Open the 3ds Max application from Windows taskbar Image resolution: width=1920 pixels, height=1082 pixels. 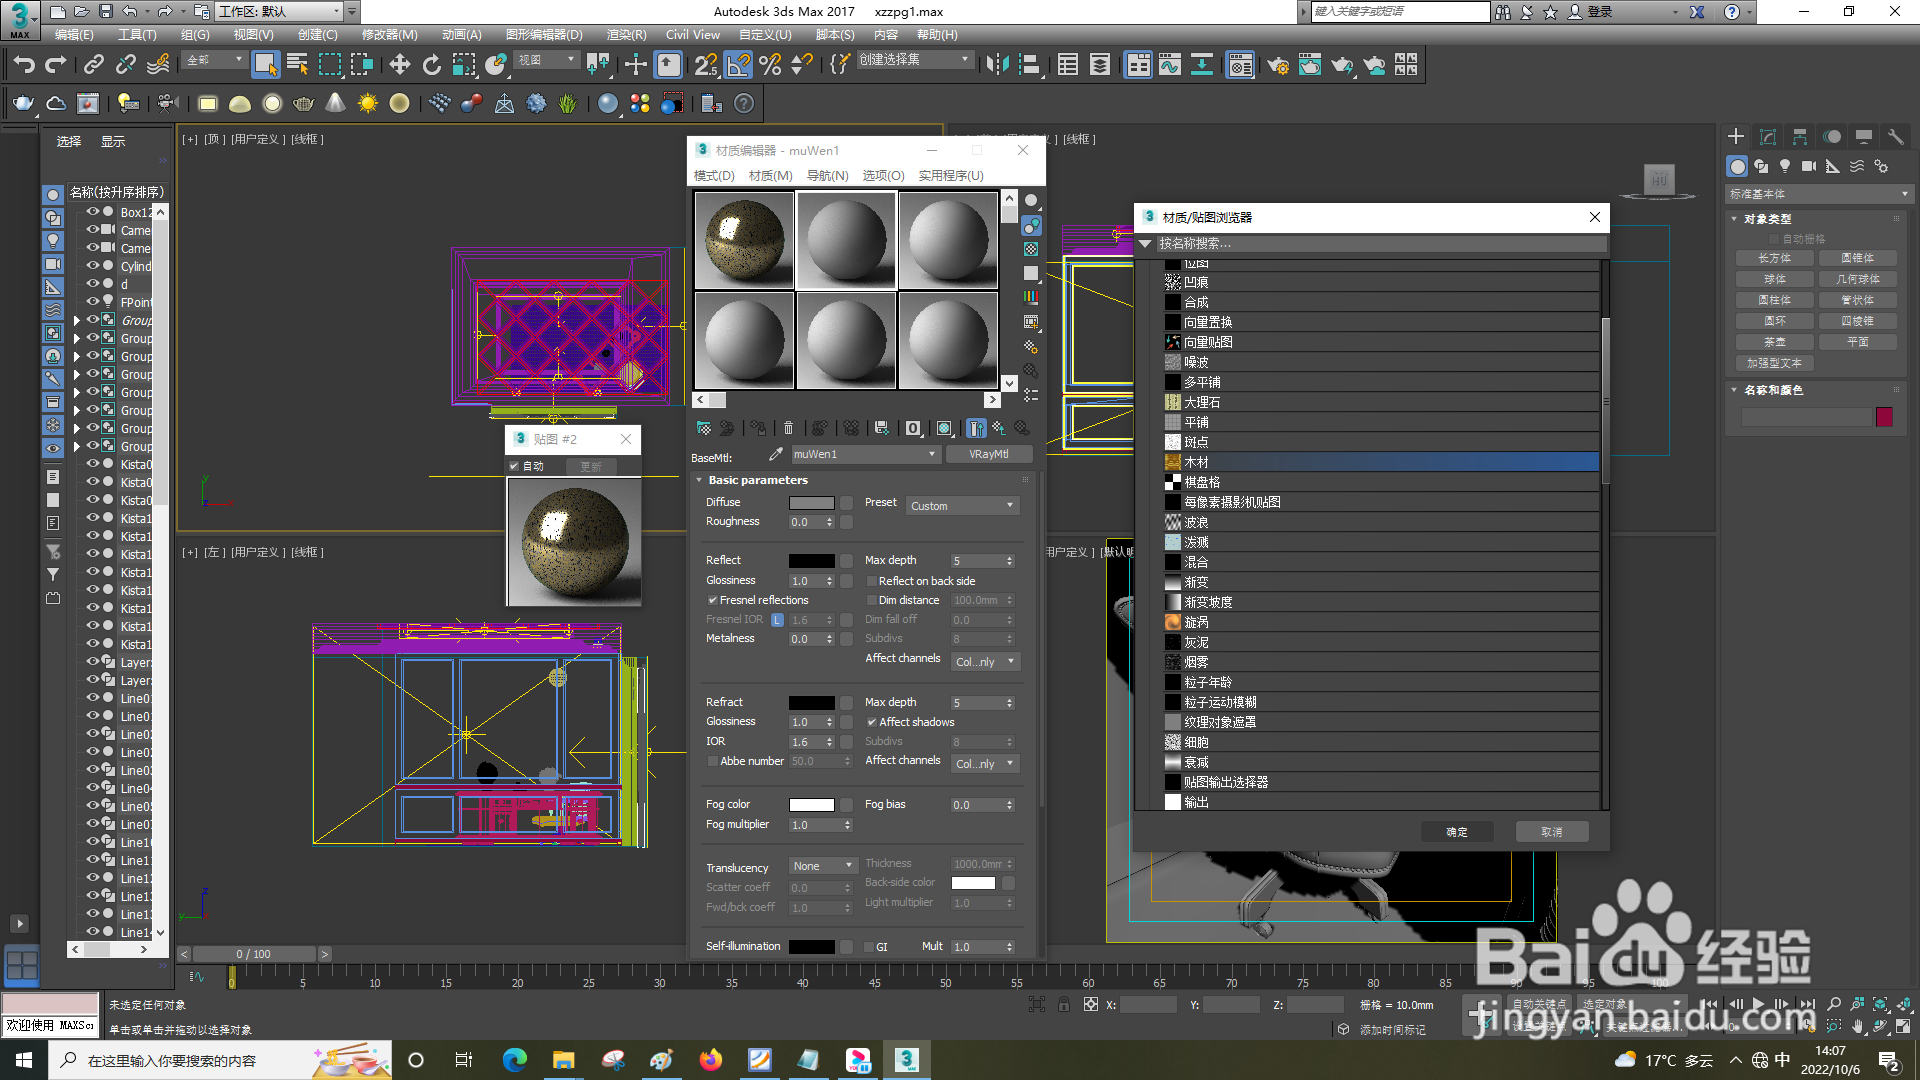906,1060
